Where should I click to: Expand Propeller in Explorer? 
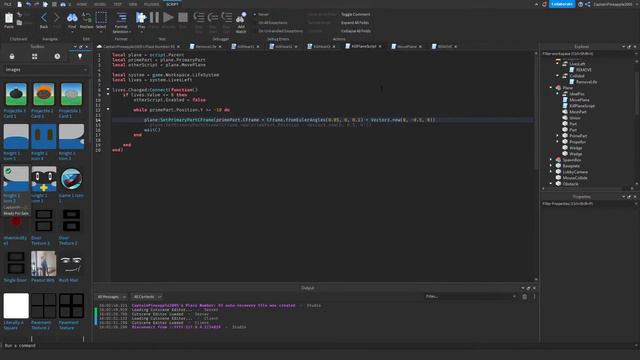(x=558, y=142)
